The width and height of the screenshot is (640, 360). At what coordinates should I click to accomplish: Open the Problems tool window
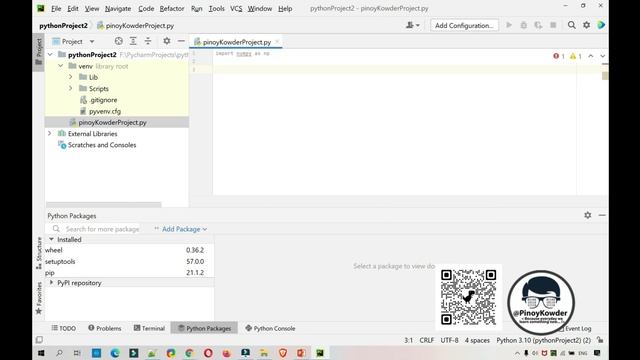pyautogui.click(x=105, y=328)
